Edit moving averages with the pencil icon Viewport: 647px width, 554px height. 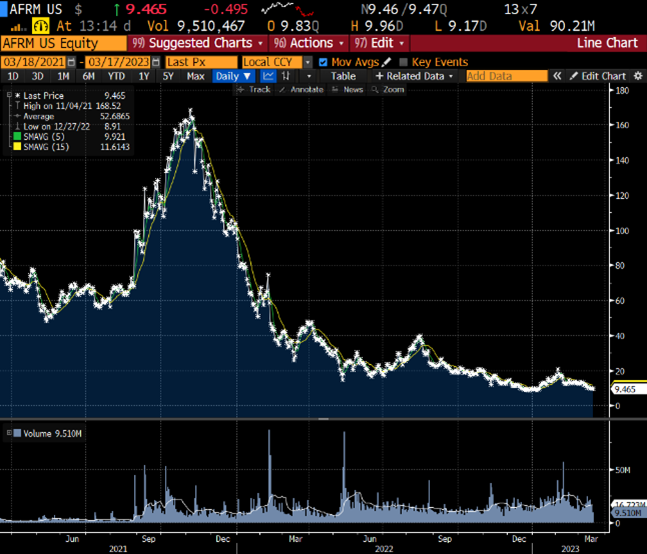[x=386, y=62]
